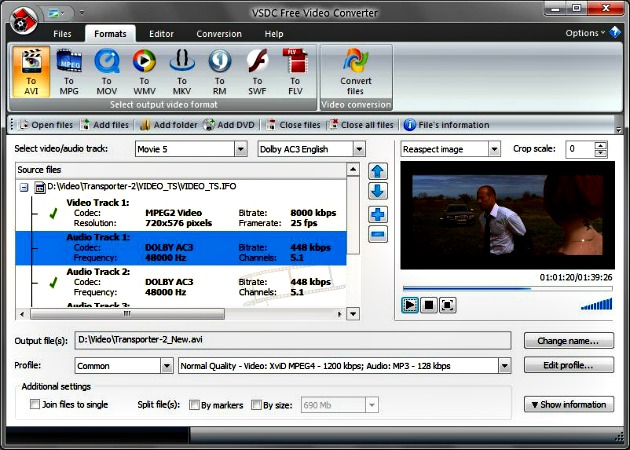The height and width of the screenshot is (450, 630).
Task: Open the Files tab
Action: click(62, 34)
